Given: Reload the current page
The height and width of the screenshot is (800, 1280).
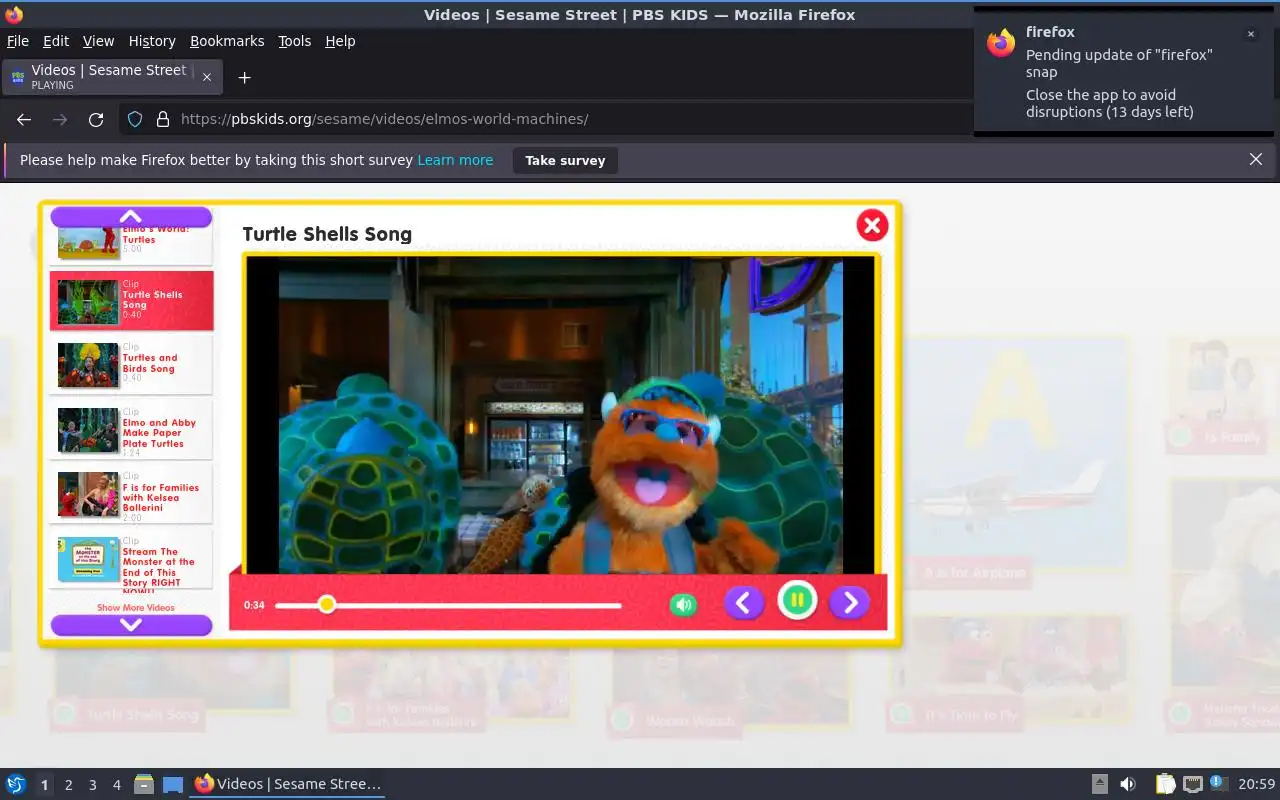Looking at the screenshot, I should click(96, 119).
